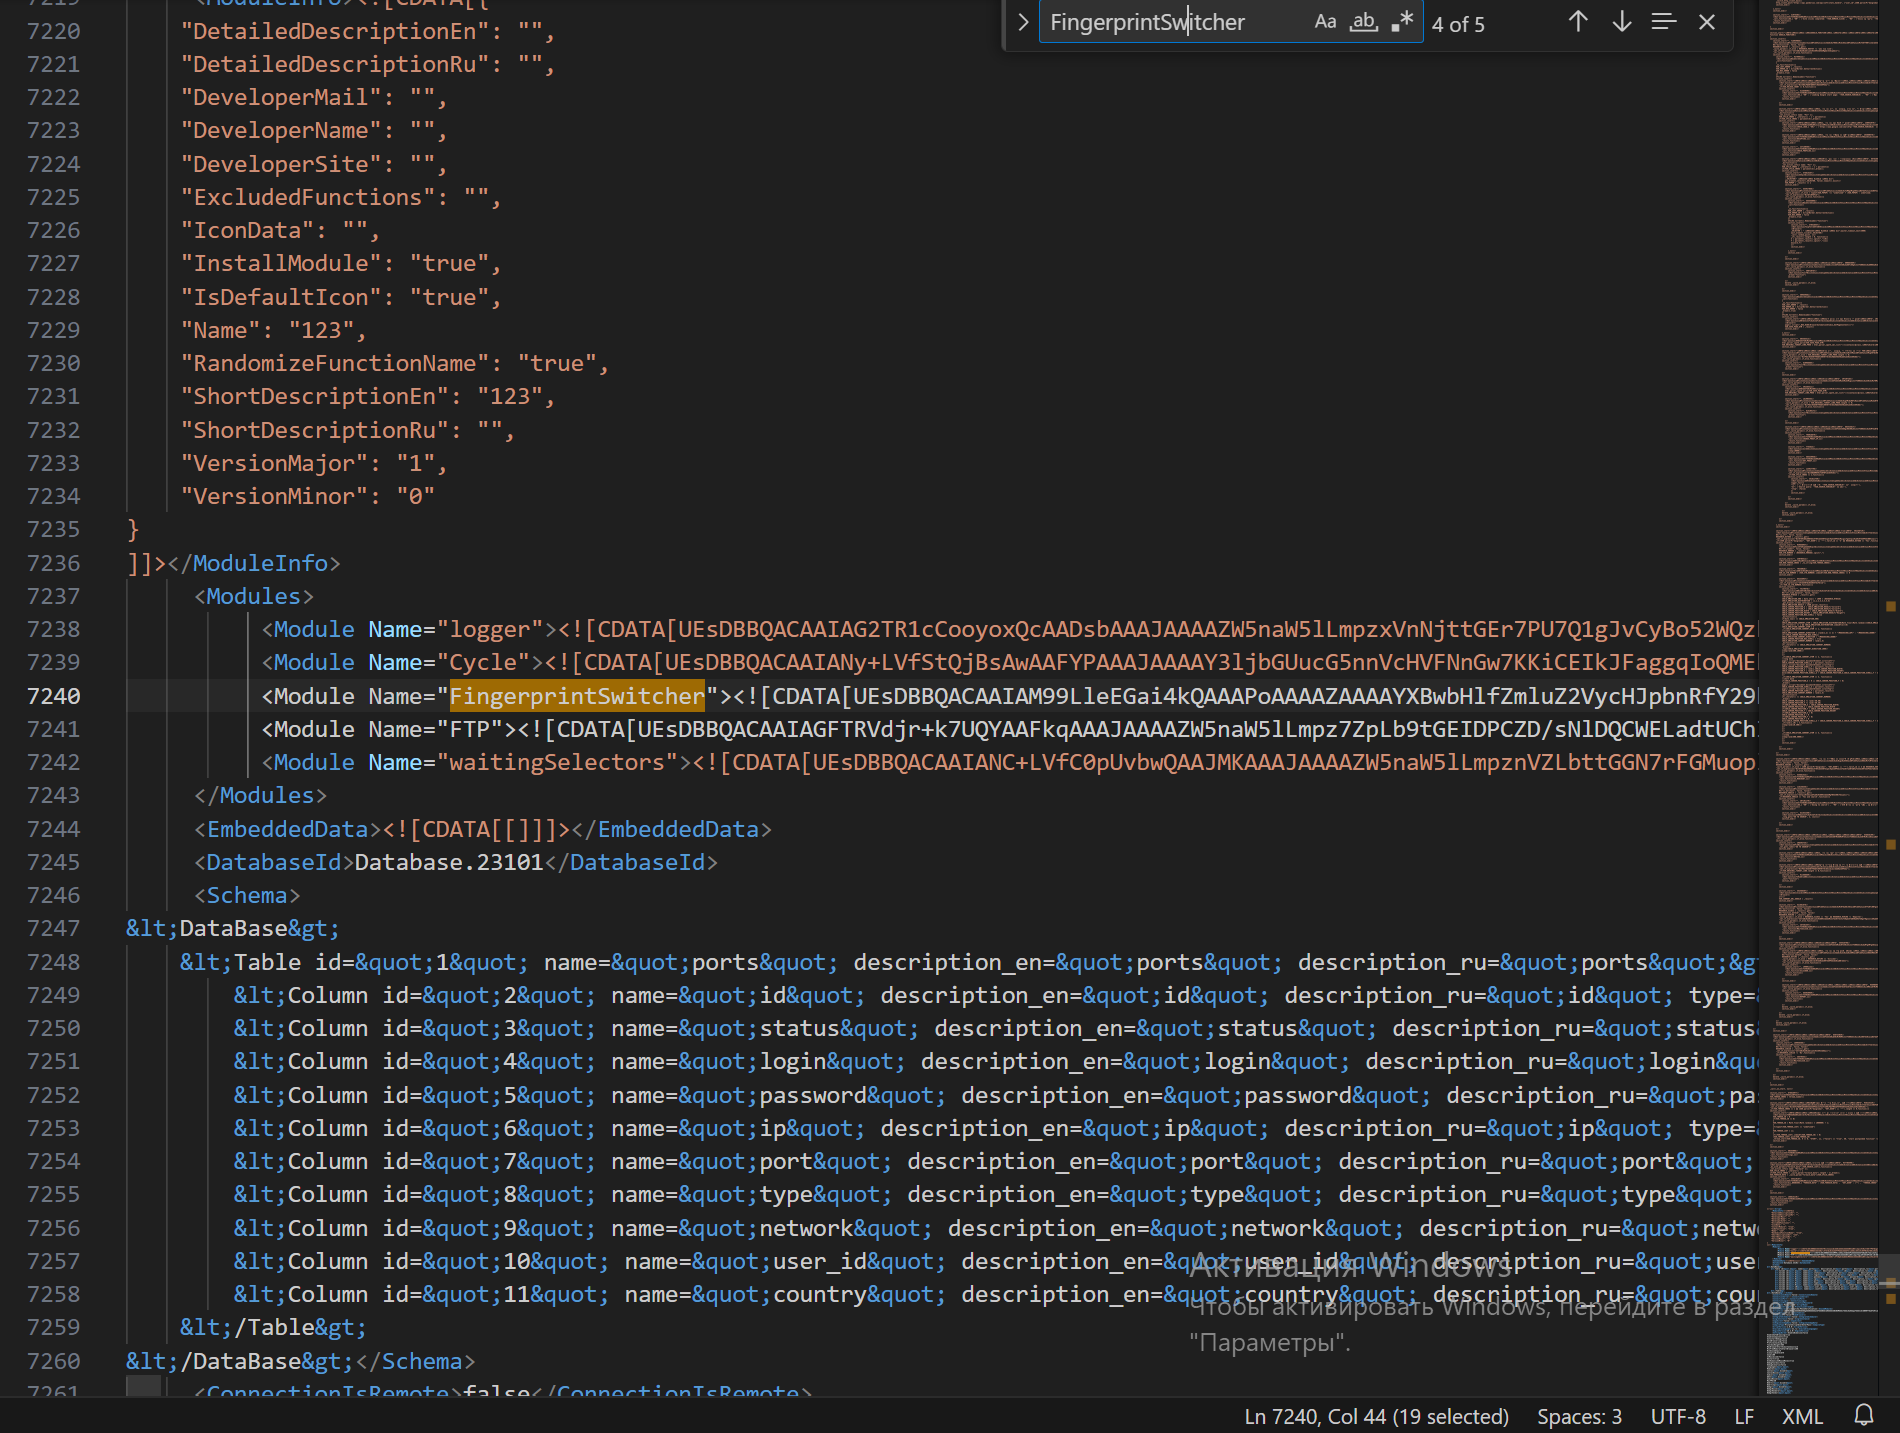Open the notifications bell in status bar
This screenshot has width=1900, height=1433.
pyautogui.click(x=1863, y=1415)
